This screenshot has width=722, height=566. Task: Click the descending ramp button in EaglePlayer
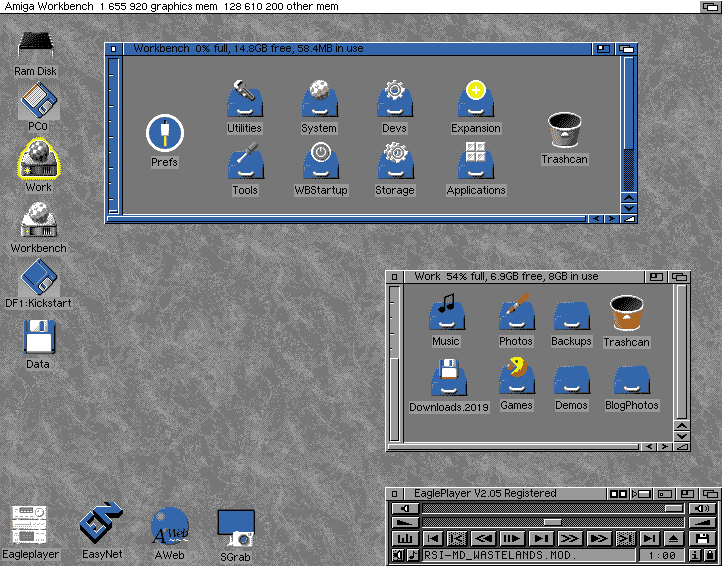click(405, 523)
